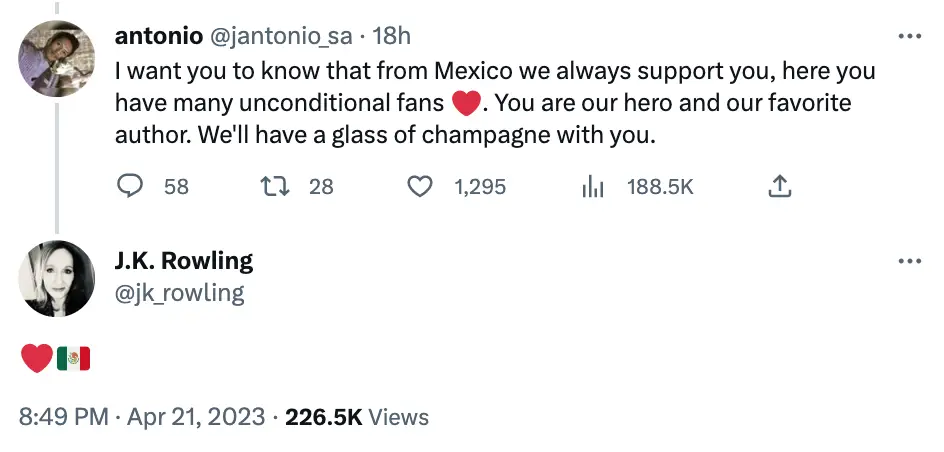Open antonio's profile picture
This screenshot has height=452, width=944.
click(x=56, y=56)
